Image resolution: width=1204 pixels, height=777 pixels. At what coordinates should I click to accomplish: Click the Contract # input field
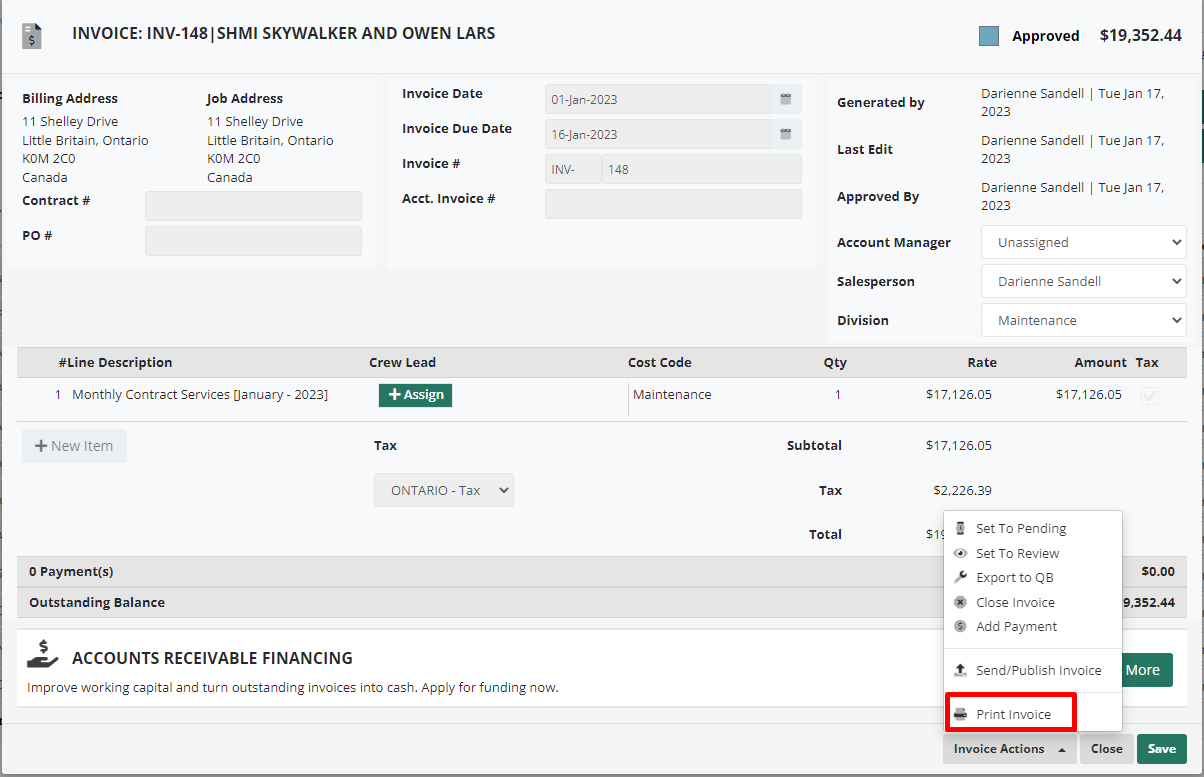click(x=253, y=206)
